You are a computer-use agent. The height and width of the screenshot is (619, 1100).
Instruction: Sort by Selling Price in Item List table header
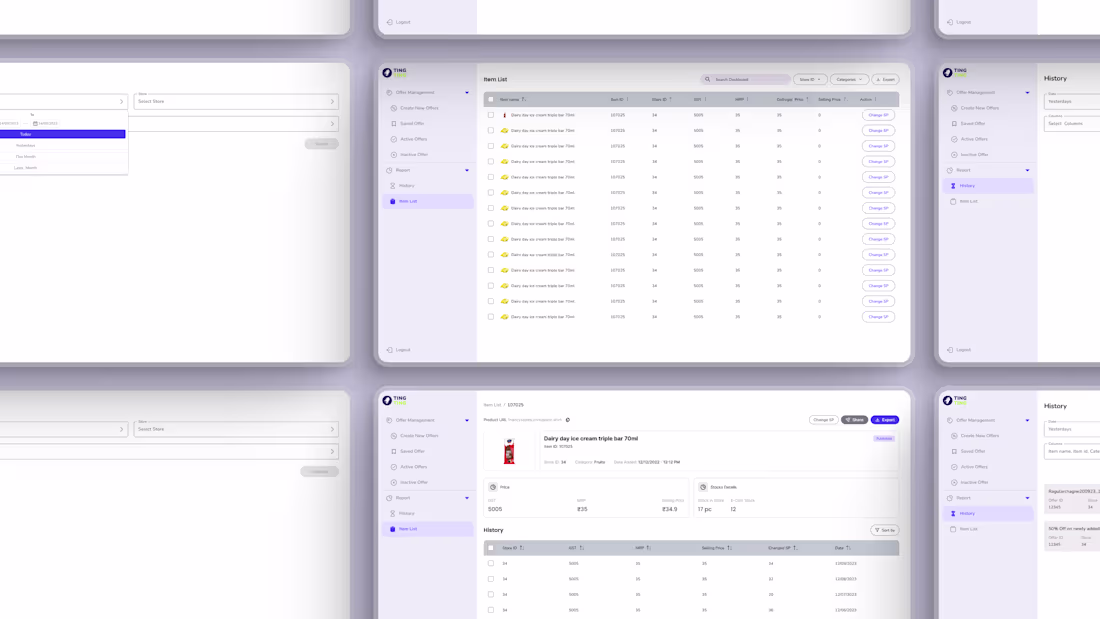point(845,100)
